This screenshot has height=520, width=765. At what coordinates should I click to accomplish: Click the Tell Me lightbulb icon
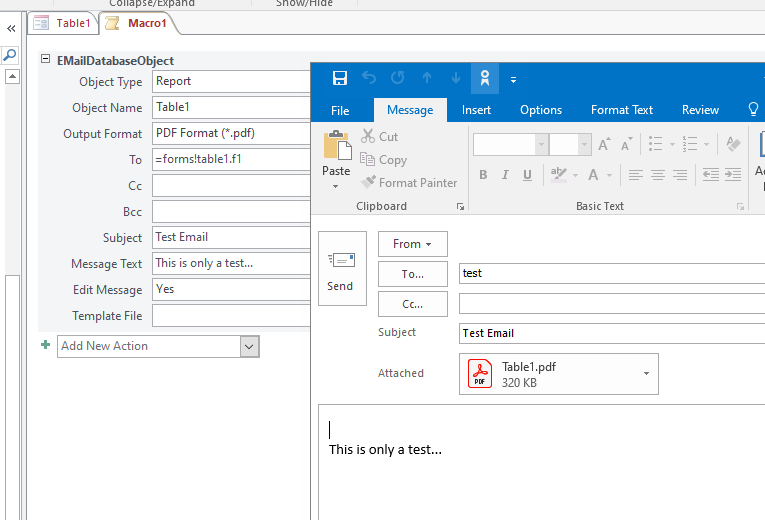click(753, 109)
